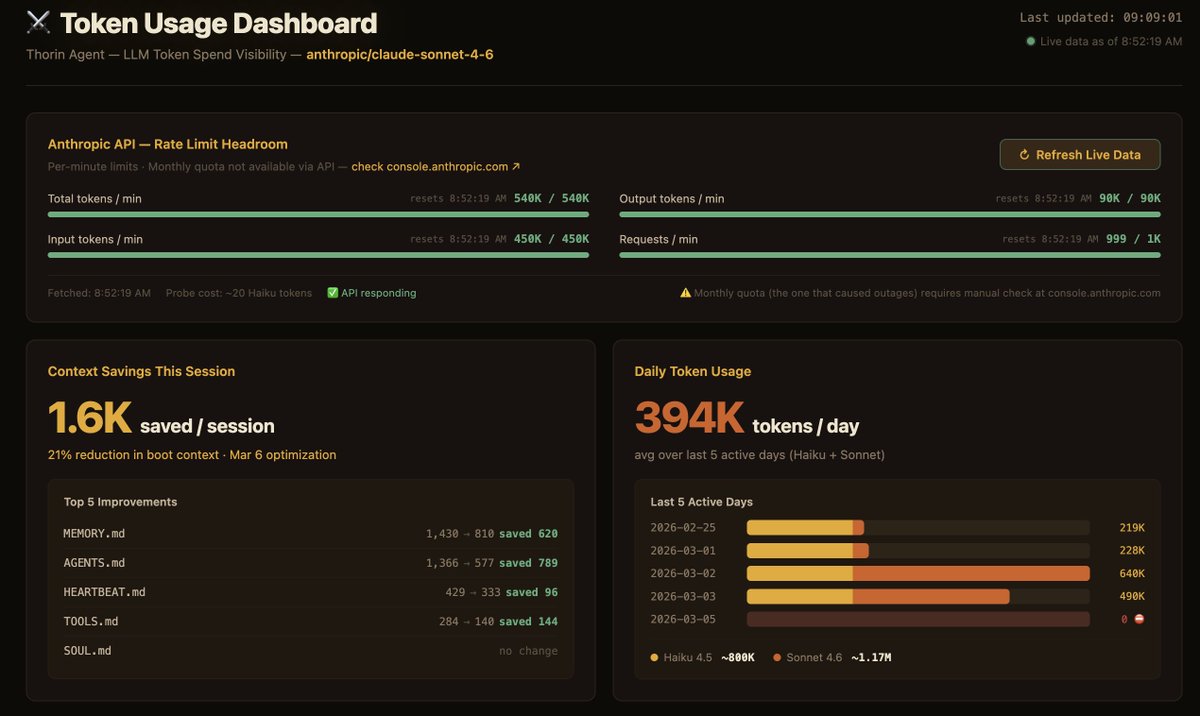Click the saved 789 value
Viewport: 1200px width, 716px height.
coord(528,563)
